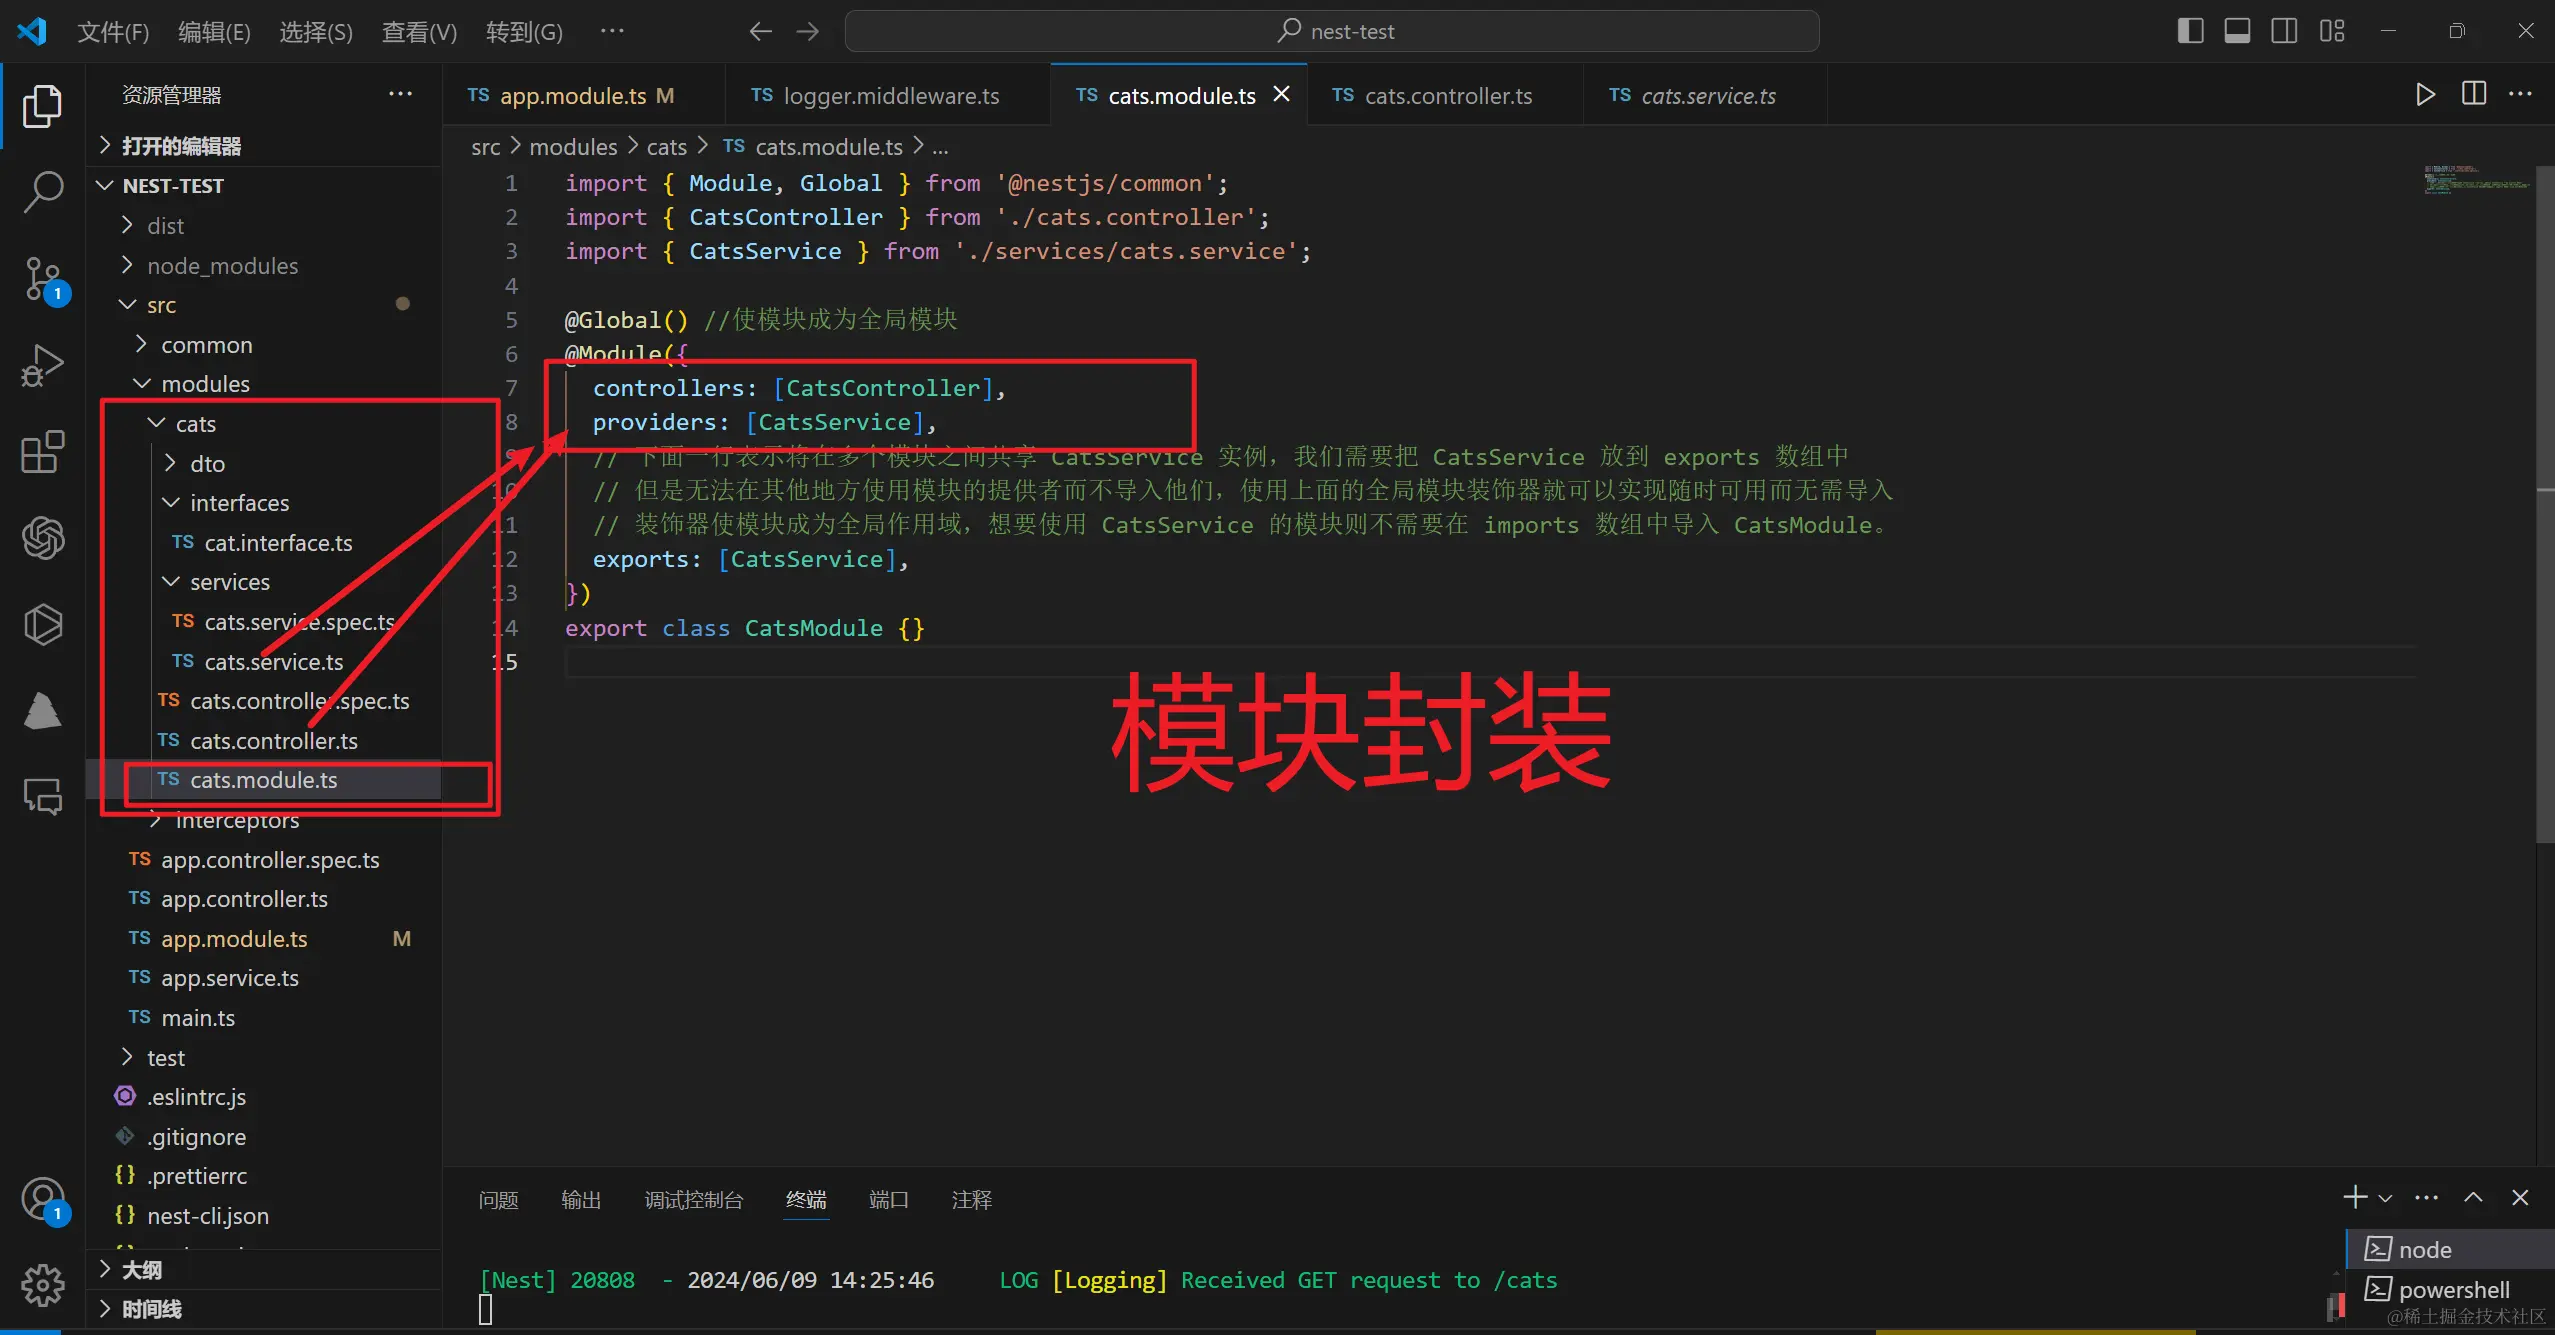
Task: Customize layout with the layout icon
Action: 2332,31
